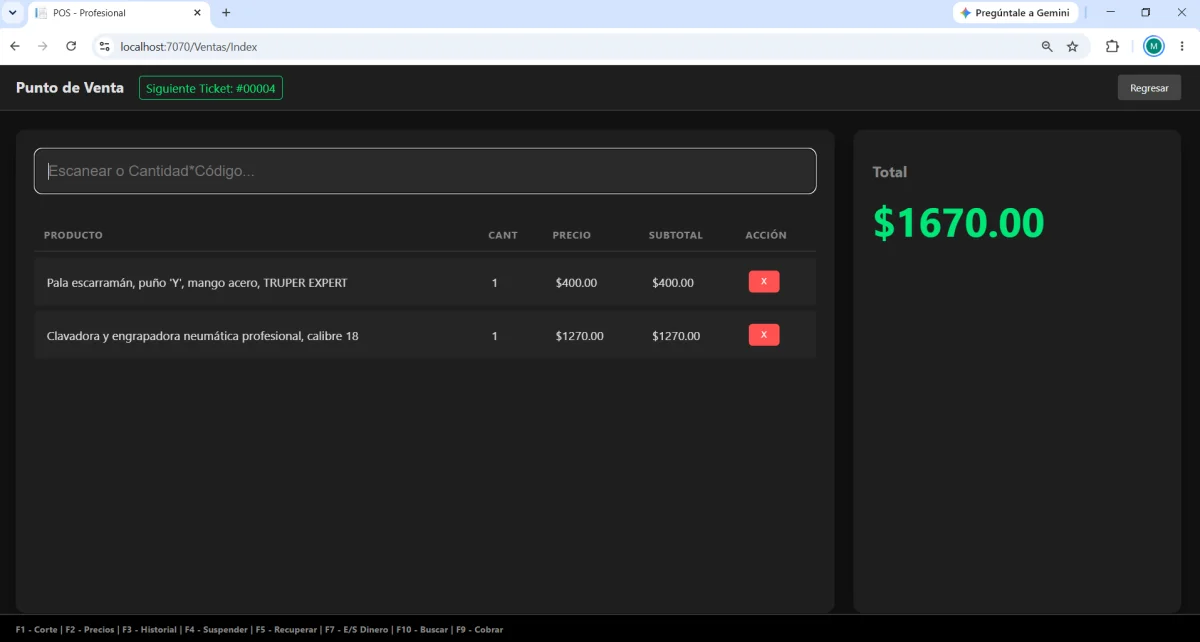1200x642 pixels.
Task: Focus the Escanear o Cantidad*Código field
Action: point(425,171)
